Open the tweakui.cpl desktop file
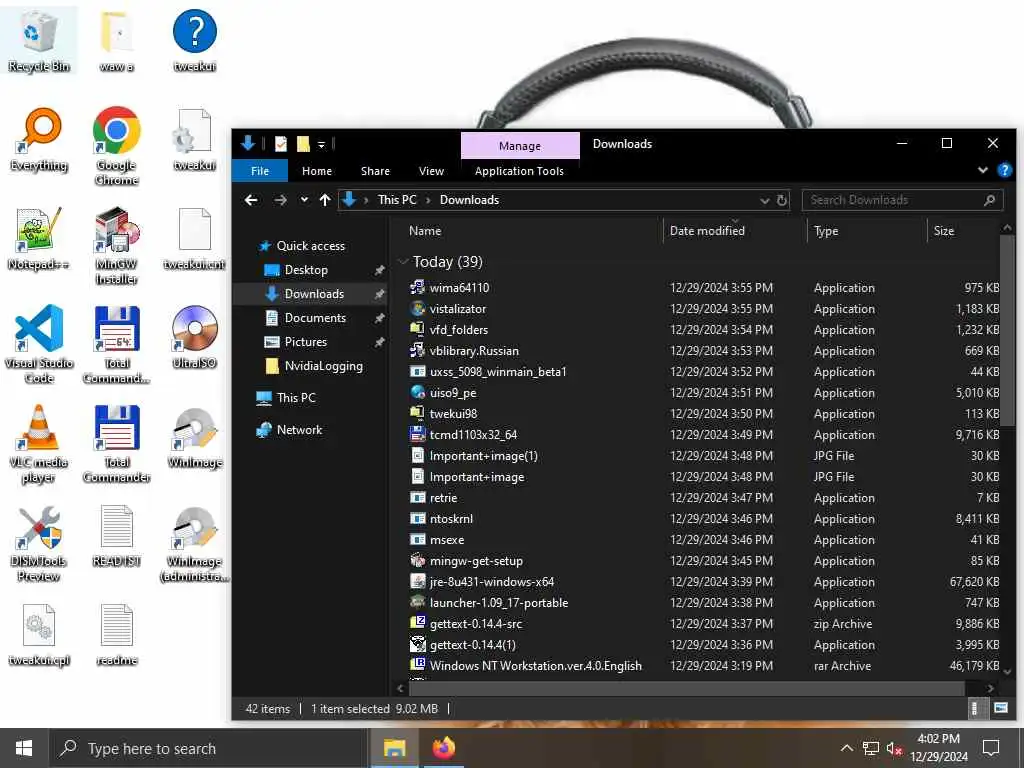Viewport: 1024px width, 768px height. coord(39,635)
